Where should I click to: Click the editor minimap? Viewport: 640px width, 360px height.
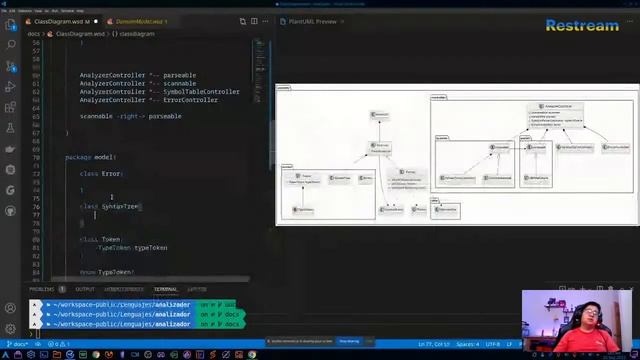tap(260, 71)
